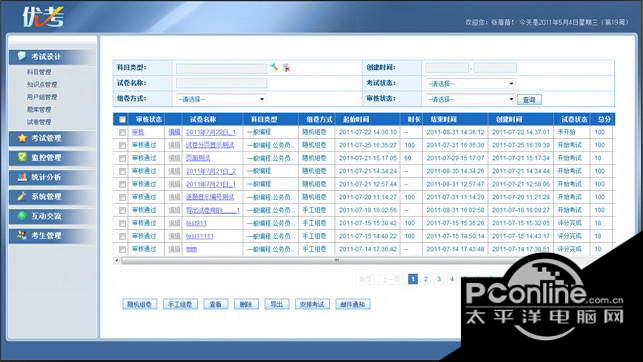Go to page 2 in pagination
This screenshot has height=362, width=643.
426,279
